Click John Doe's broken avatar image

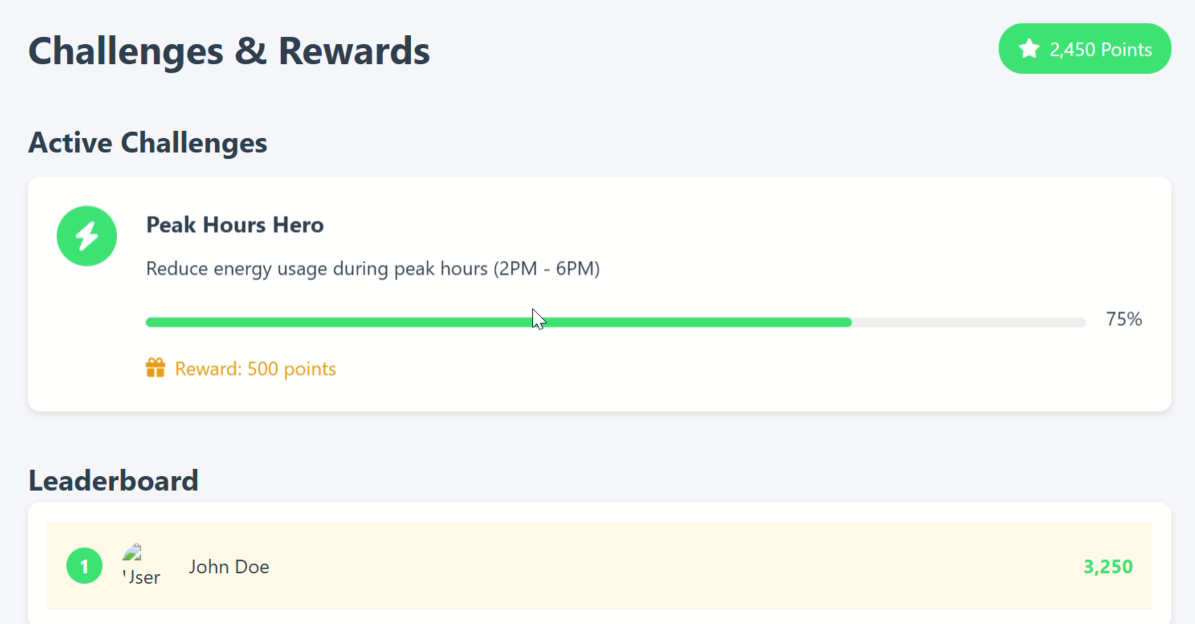[141, 566]
